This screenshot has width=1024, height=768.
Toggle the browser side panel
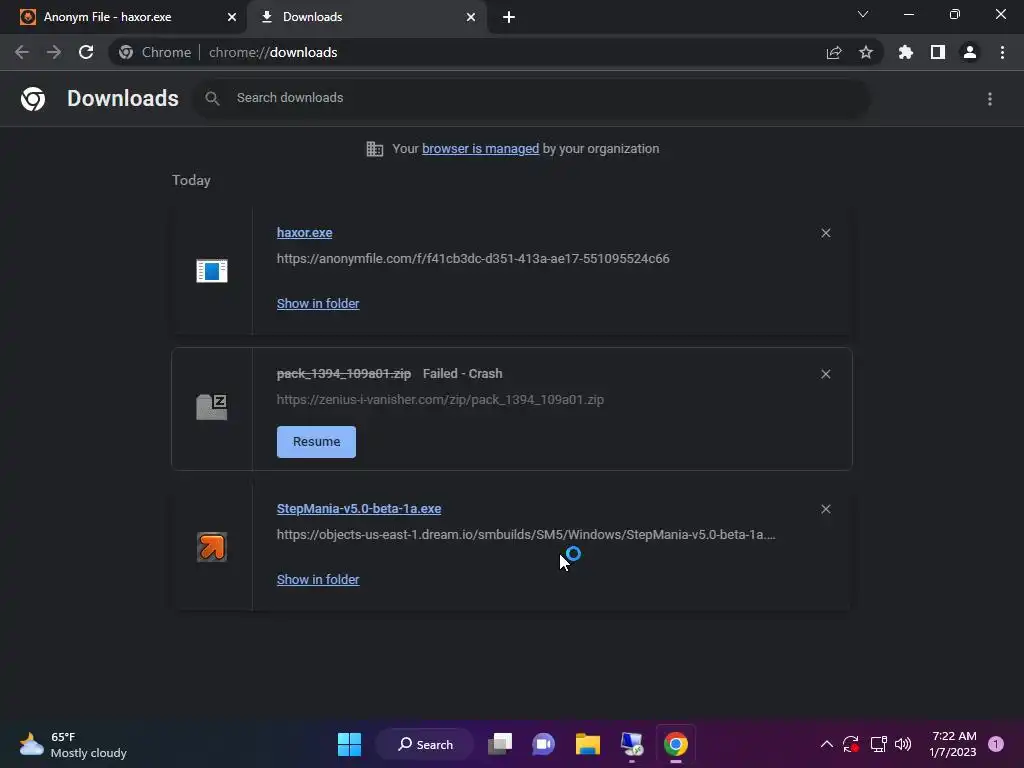pos(938,52)
